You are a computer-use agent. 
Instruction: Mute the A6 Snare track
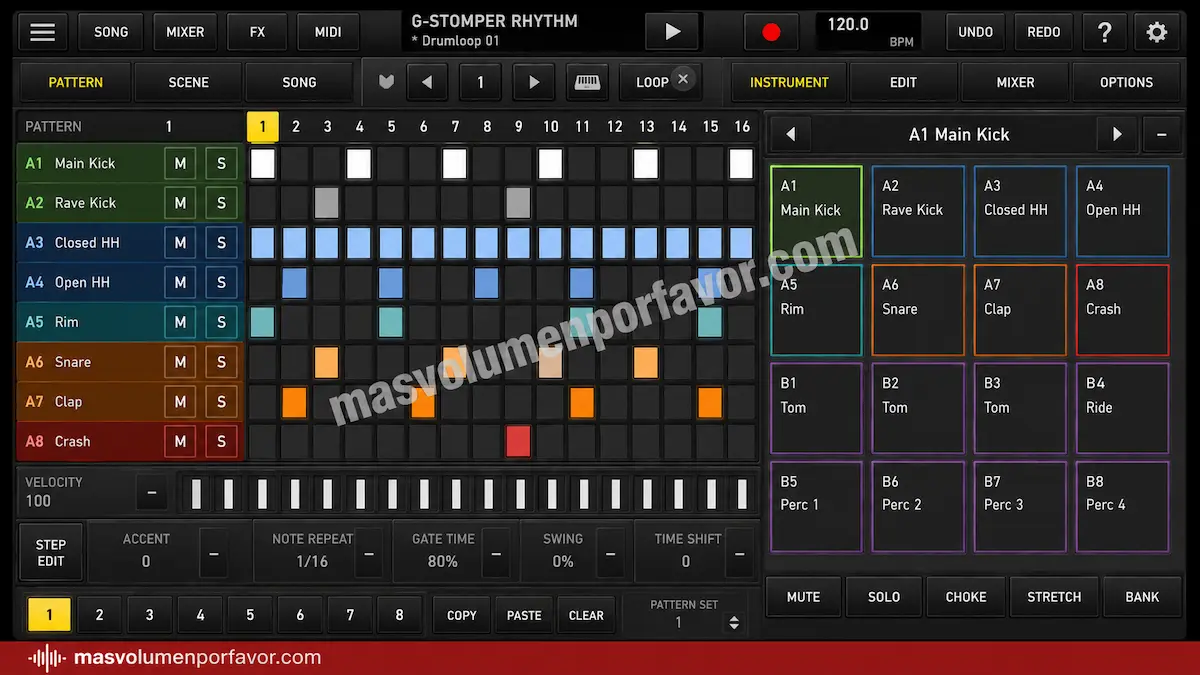click(180, 362)
